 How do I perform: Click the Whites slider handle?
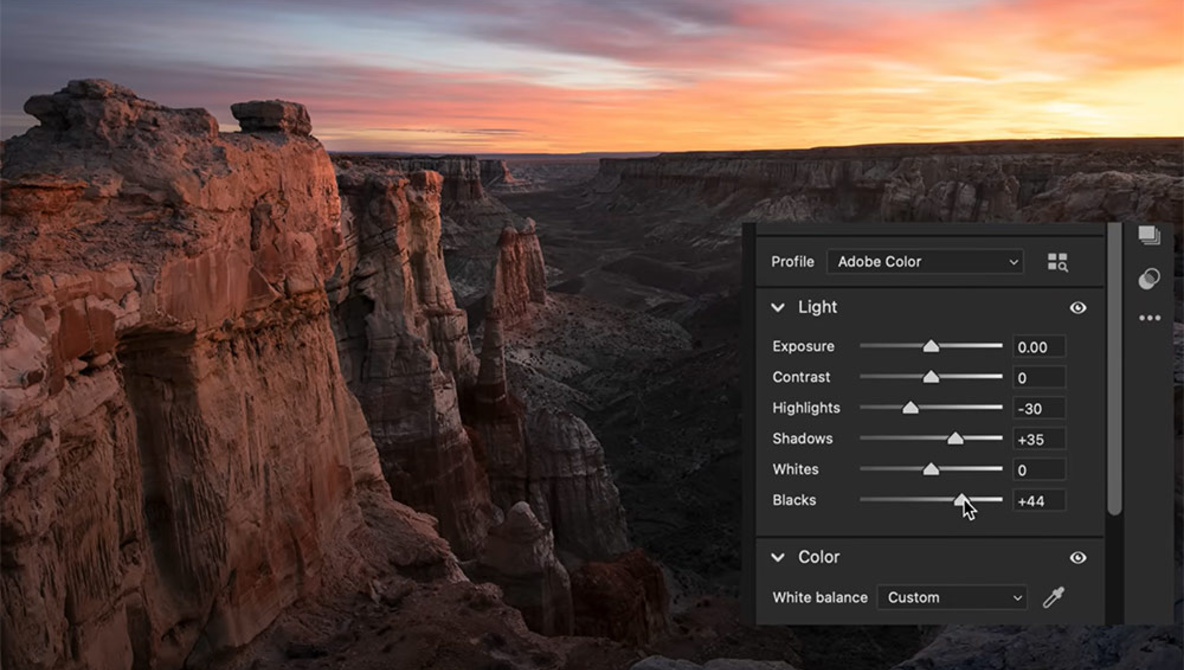tap(931, 470)
